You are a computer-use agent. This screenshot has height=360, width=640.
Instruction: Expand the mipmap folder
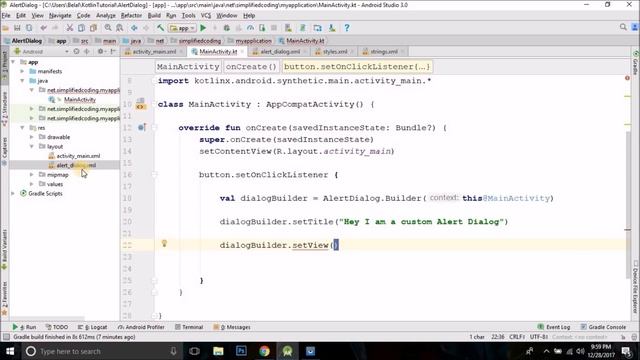(x=32, y=175)
